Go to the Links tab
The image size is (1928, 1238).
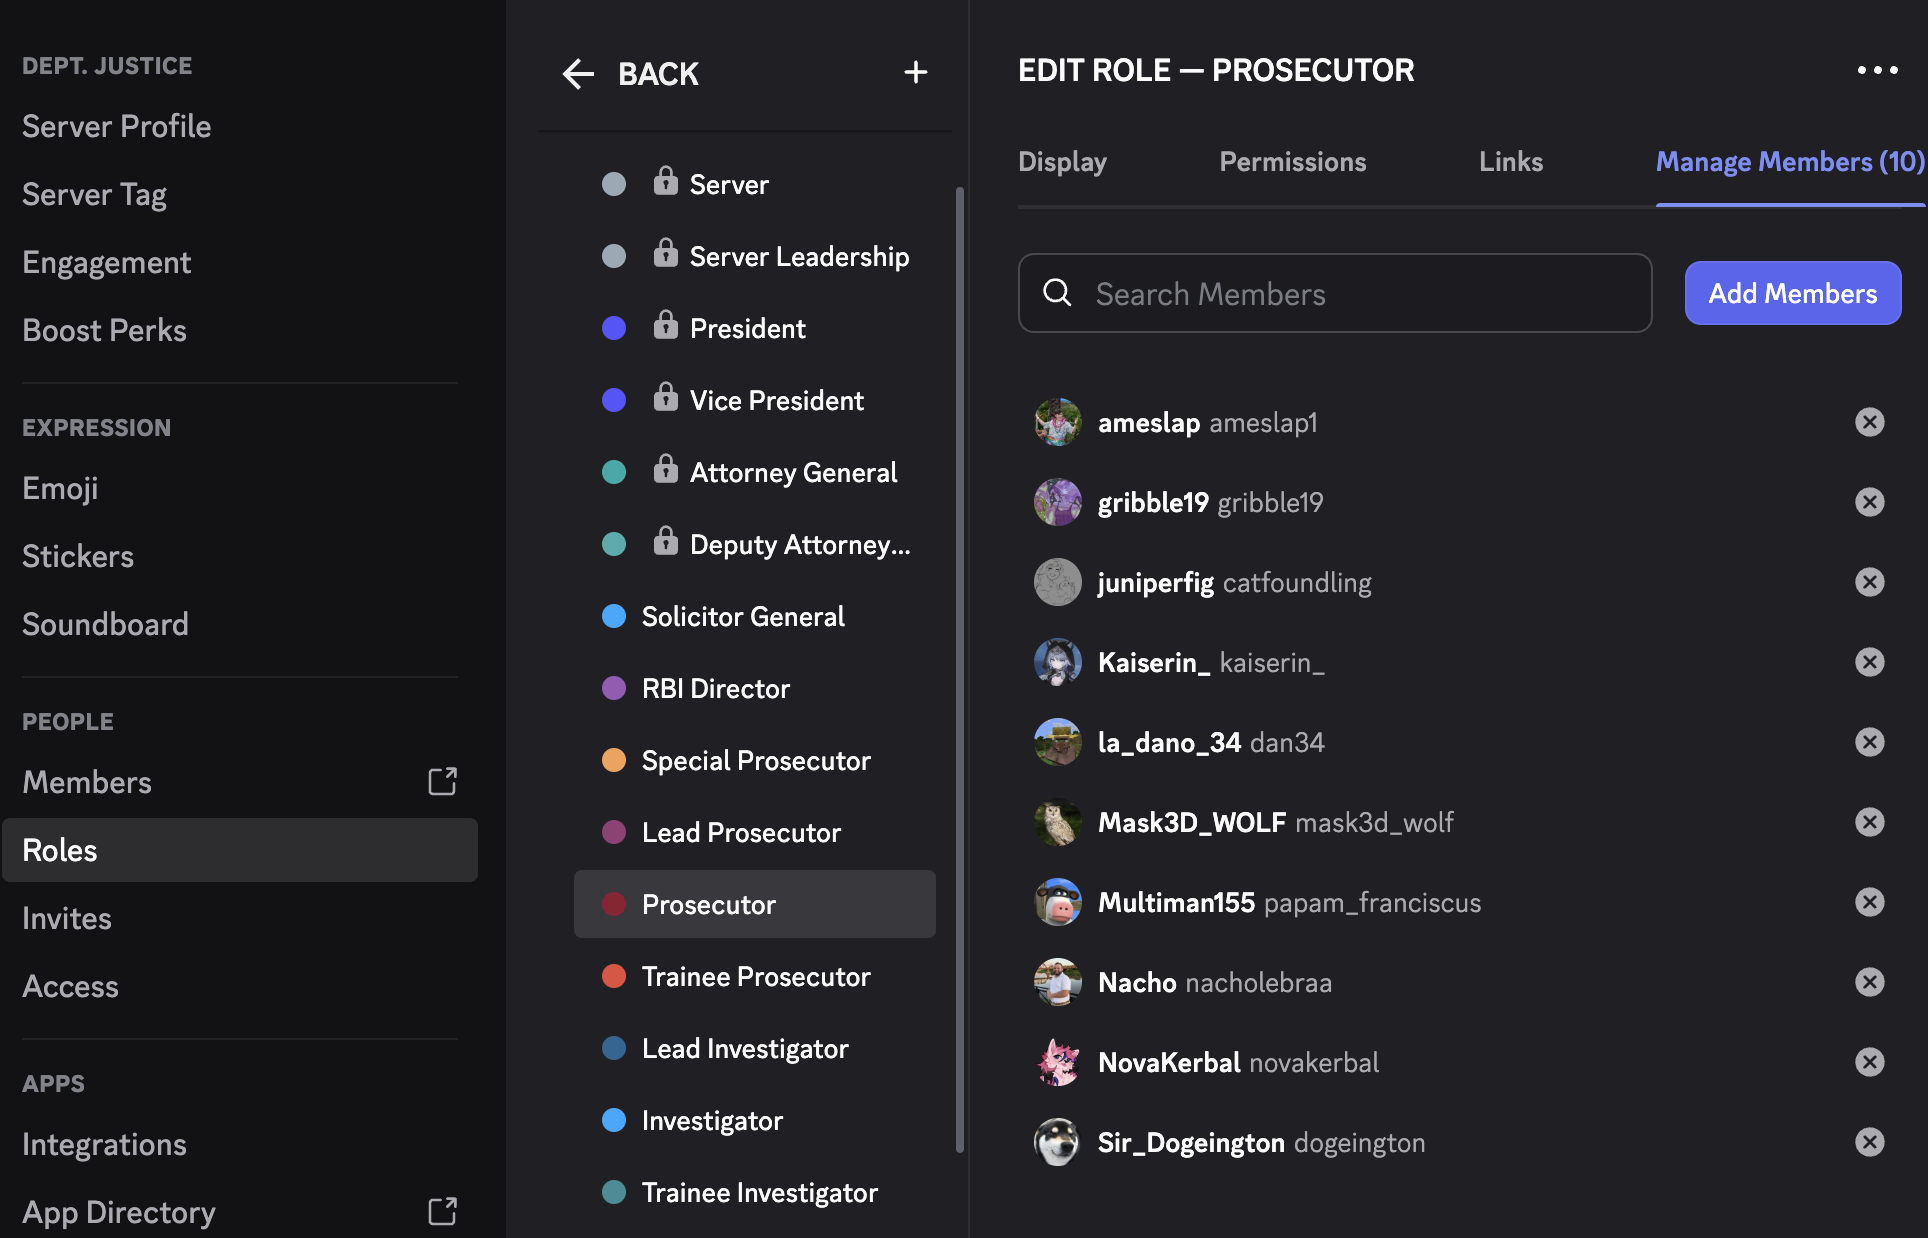coord(1510,162)
